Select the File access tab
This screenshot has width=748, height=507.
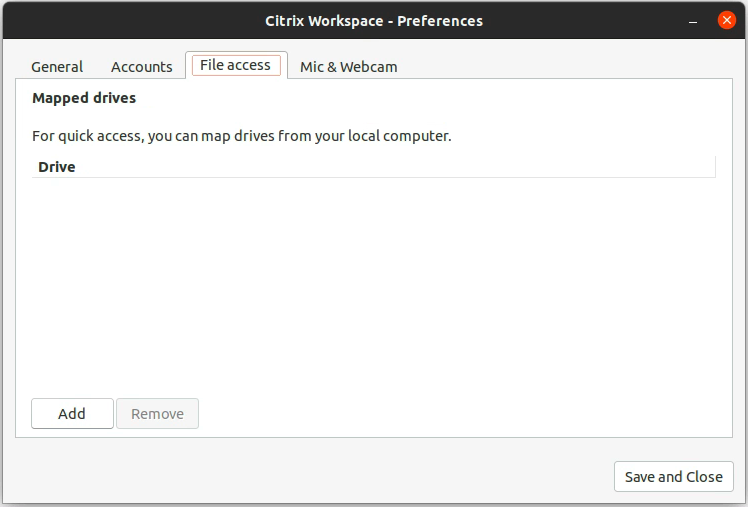tap(236, 65)
